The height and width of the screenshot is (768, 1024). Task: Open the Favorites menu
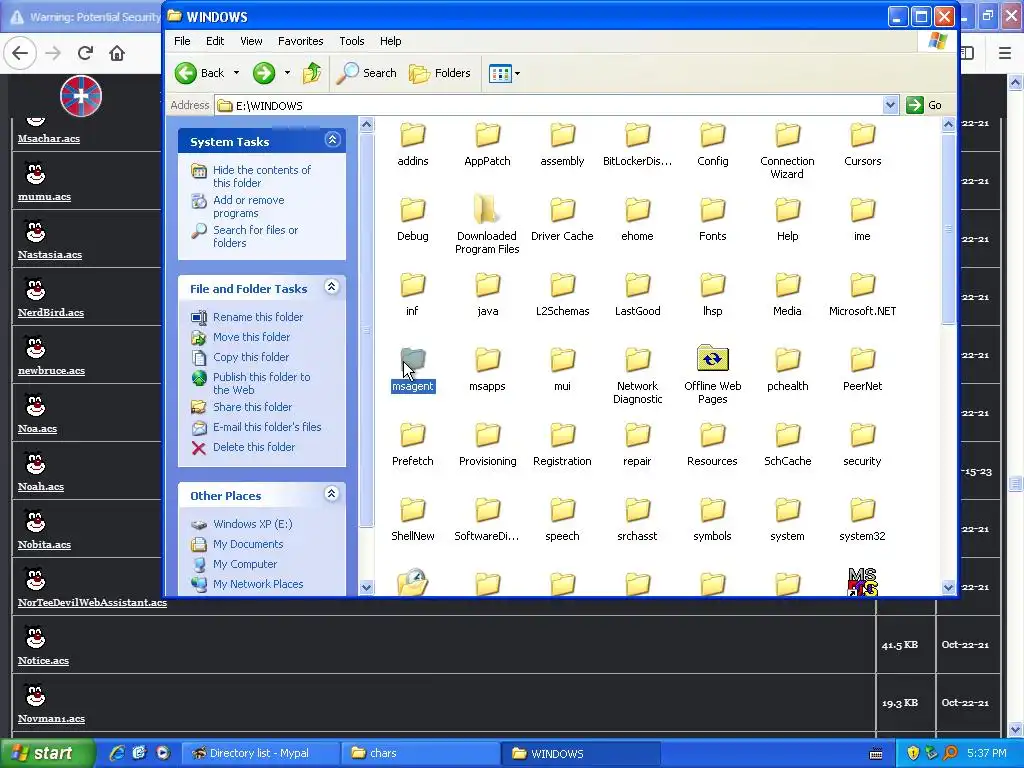coord(300,41)
